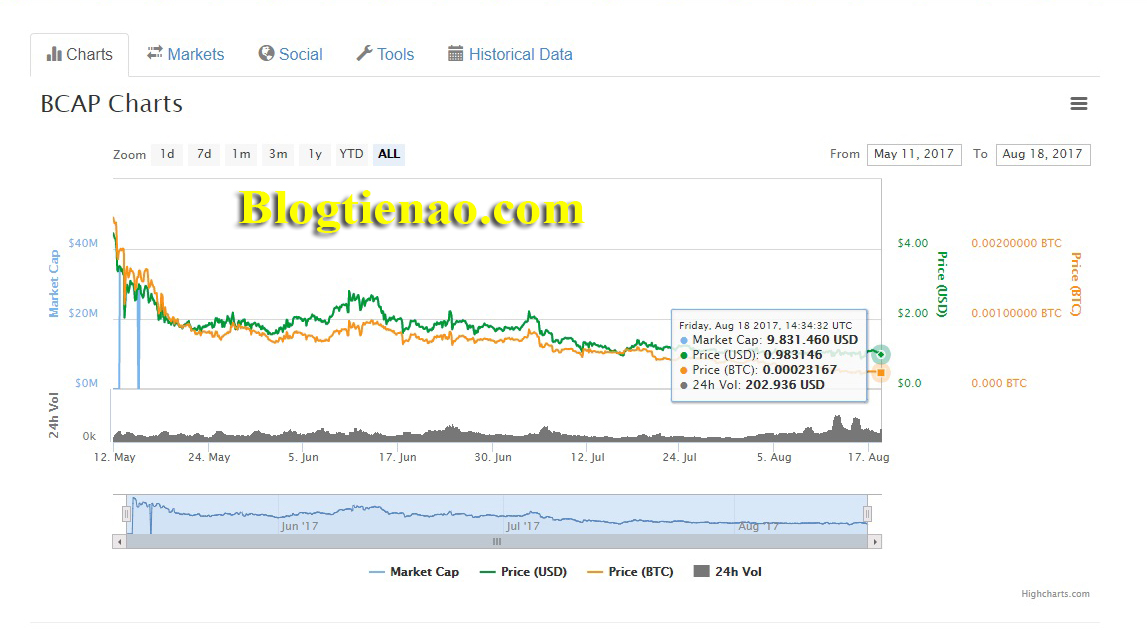This screenshot has height=630, width=1147.
Task: Click the '24. Jul' axis label
Action: coord(680,457)
